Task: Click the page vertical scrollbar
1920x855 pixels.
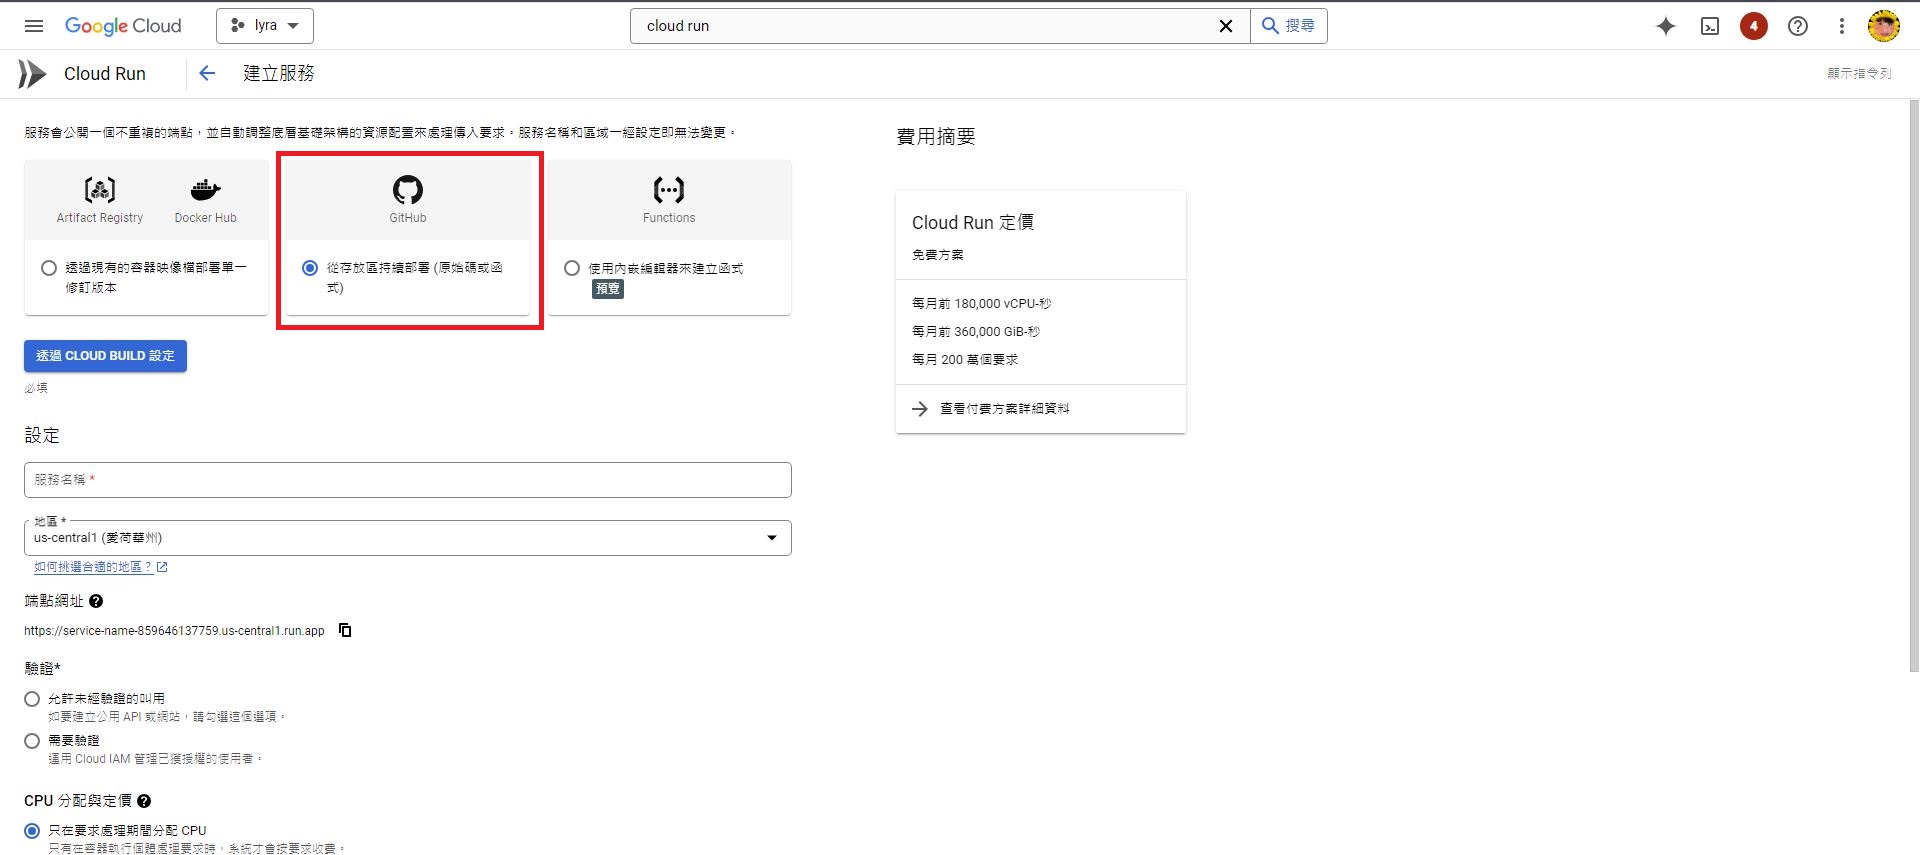Action: click(x=1914, y=385)
